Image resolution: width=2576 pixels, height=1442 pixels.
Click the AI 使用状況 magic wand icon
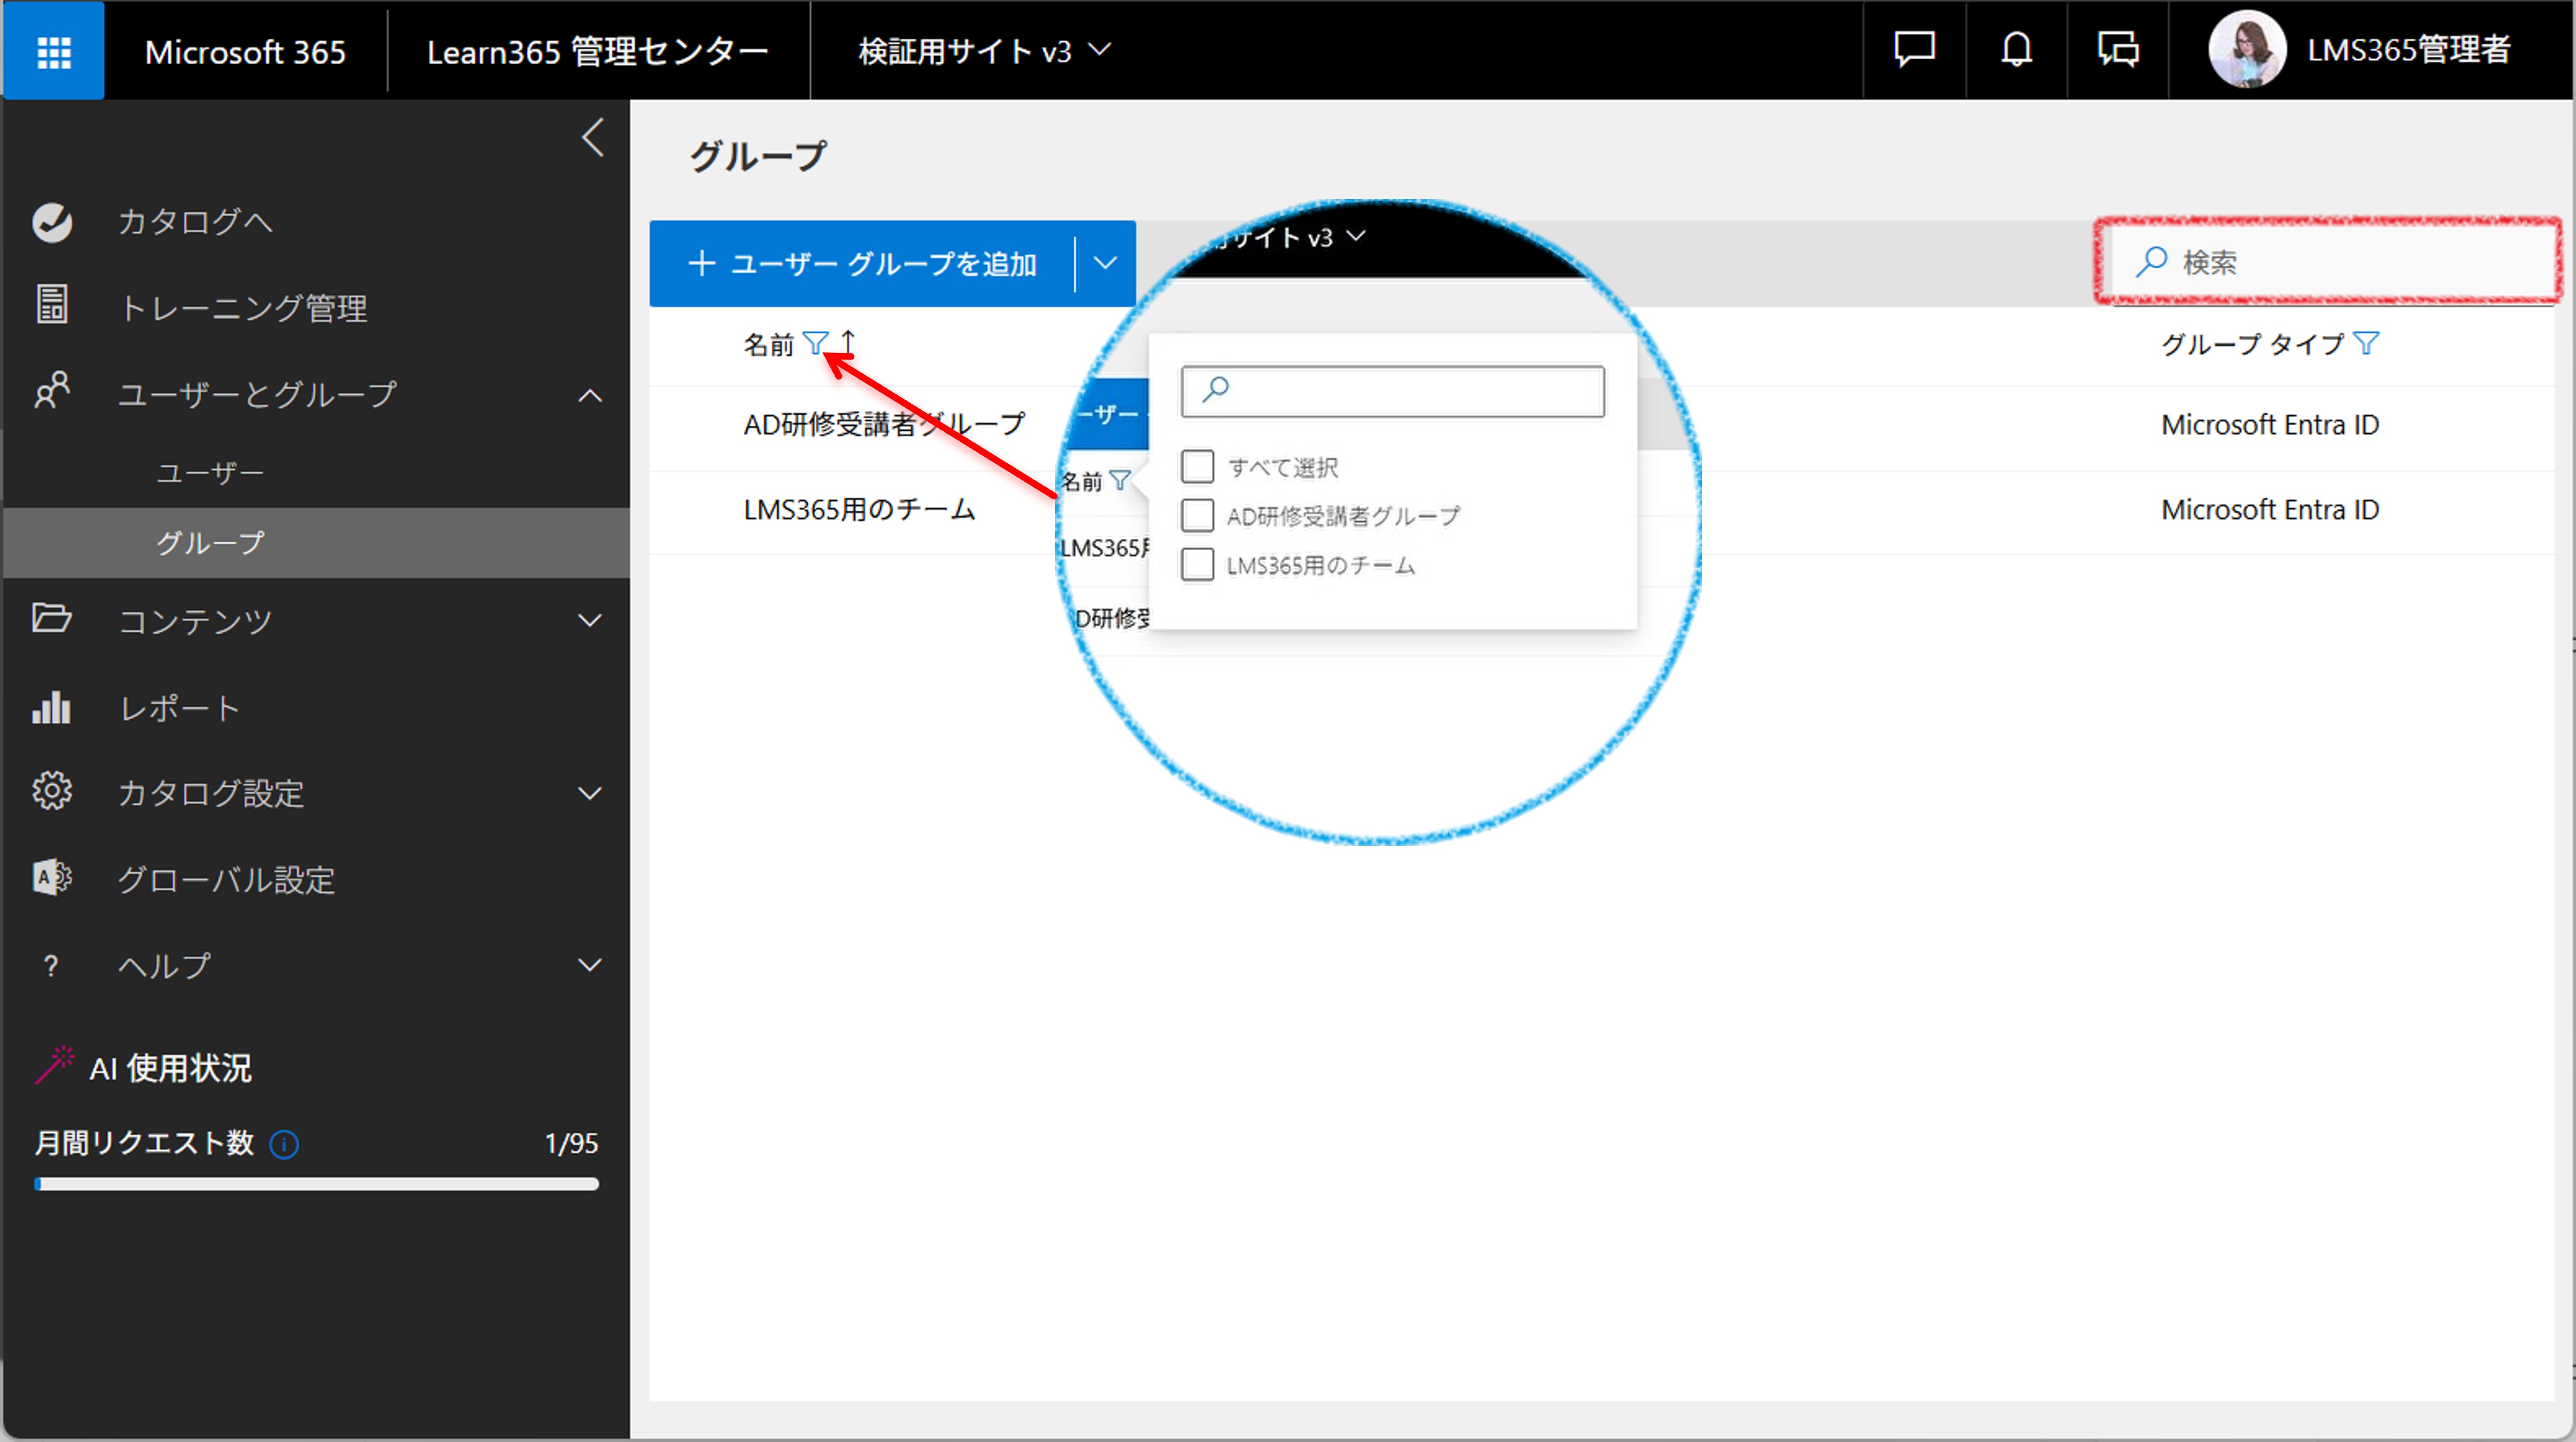tap(54, 1065)
